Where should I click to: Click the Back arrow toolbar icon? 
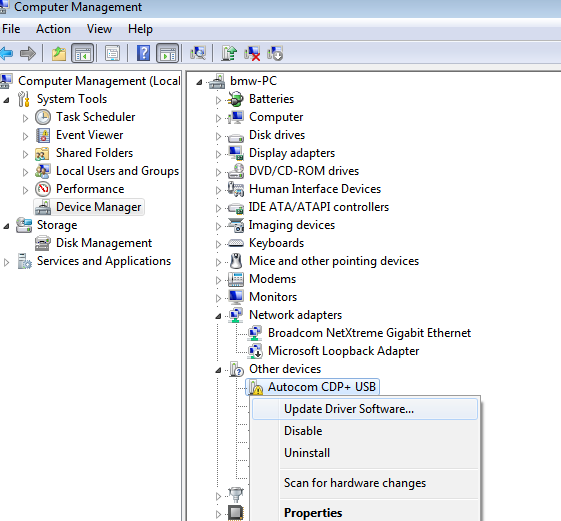pyautogui.click(x=6, y=54)
